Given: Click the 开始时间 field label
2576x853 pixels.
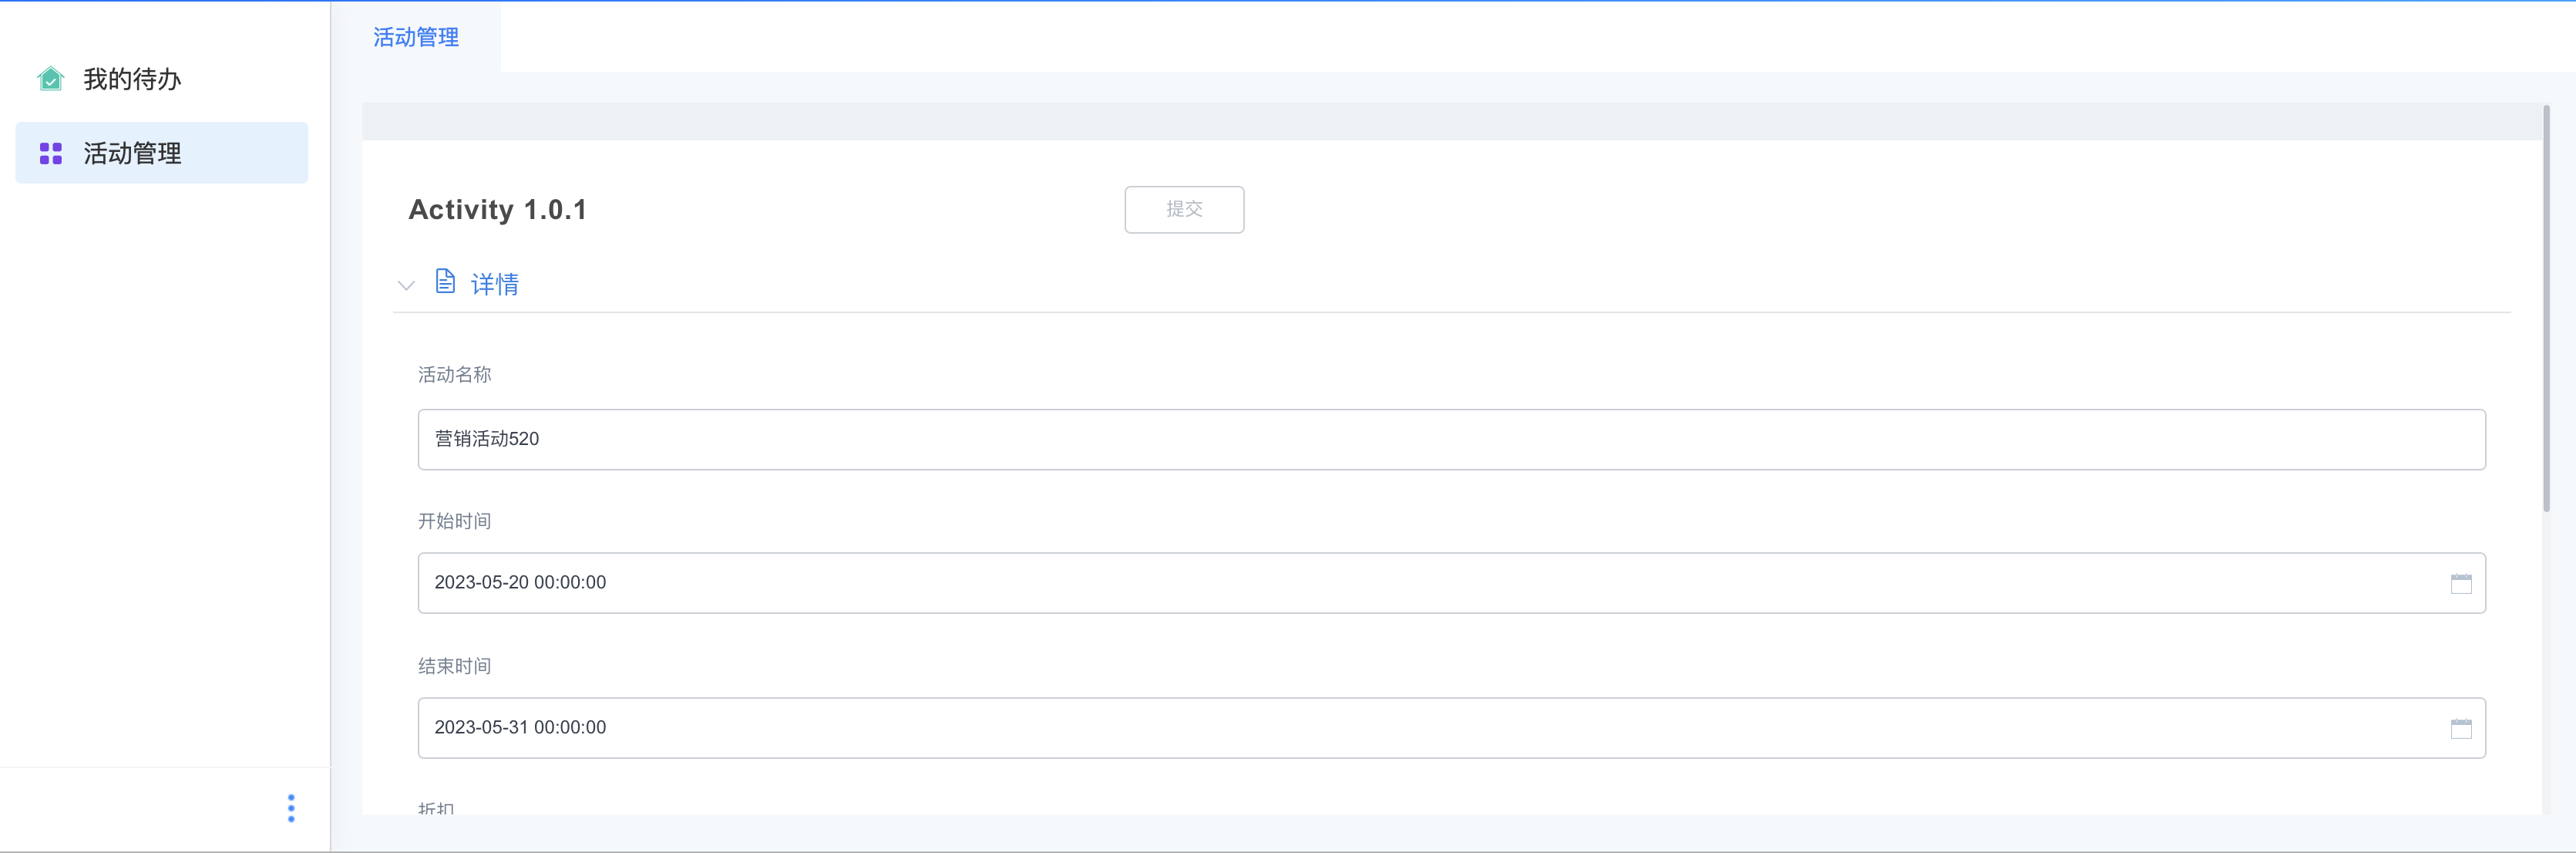Looking at the screenshot, I should pos(454,521).
